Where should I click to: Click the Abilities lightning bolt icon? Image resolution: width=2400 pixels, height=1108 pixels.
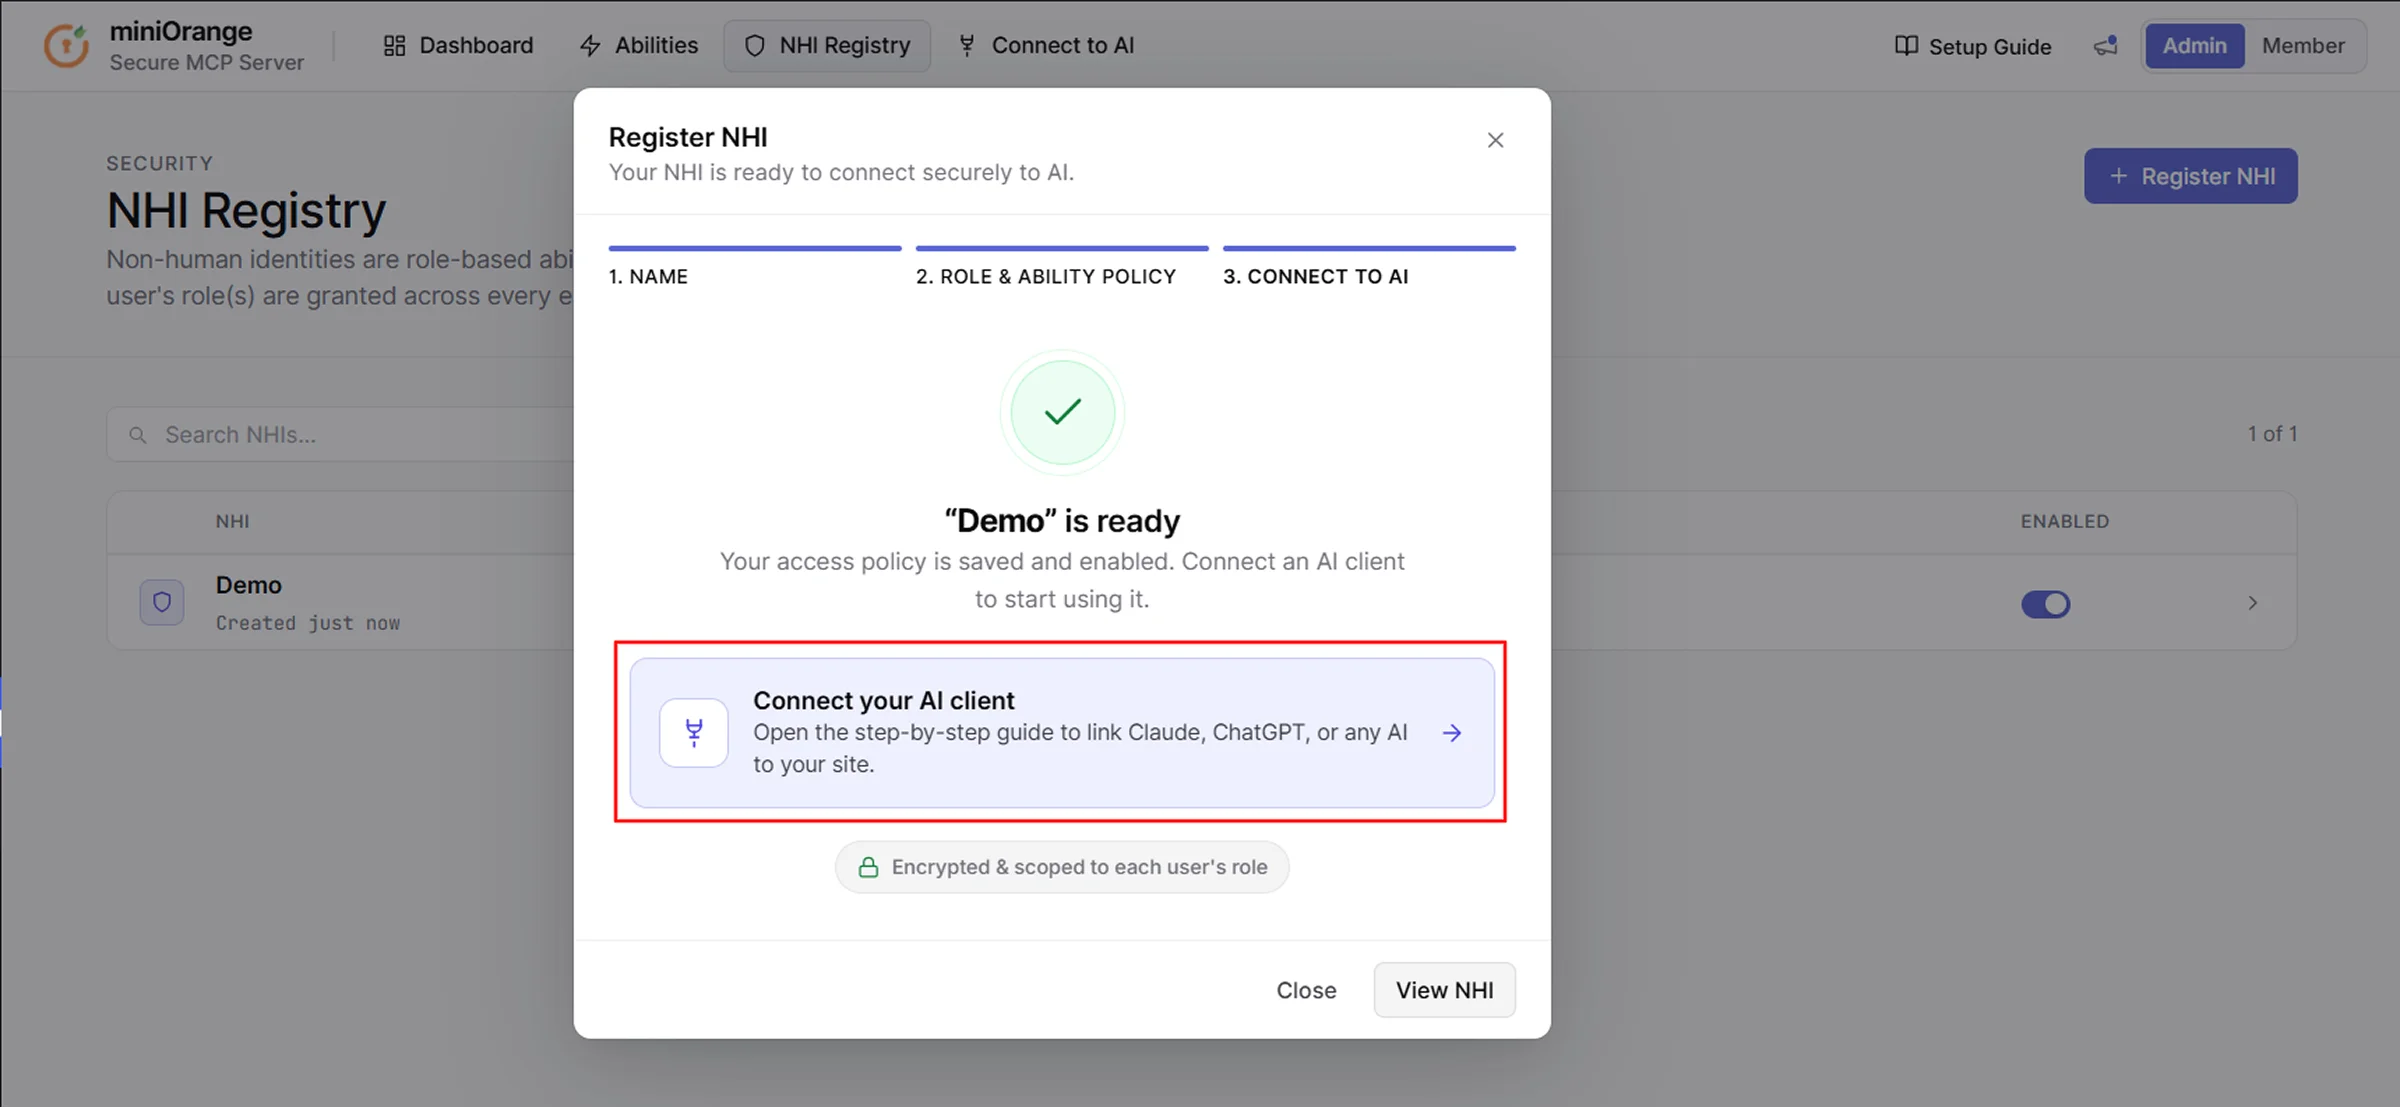pyautogui.click(x=590, y=46)
